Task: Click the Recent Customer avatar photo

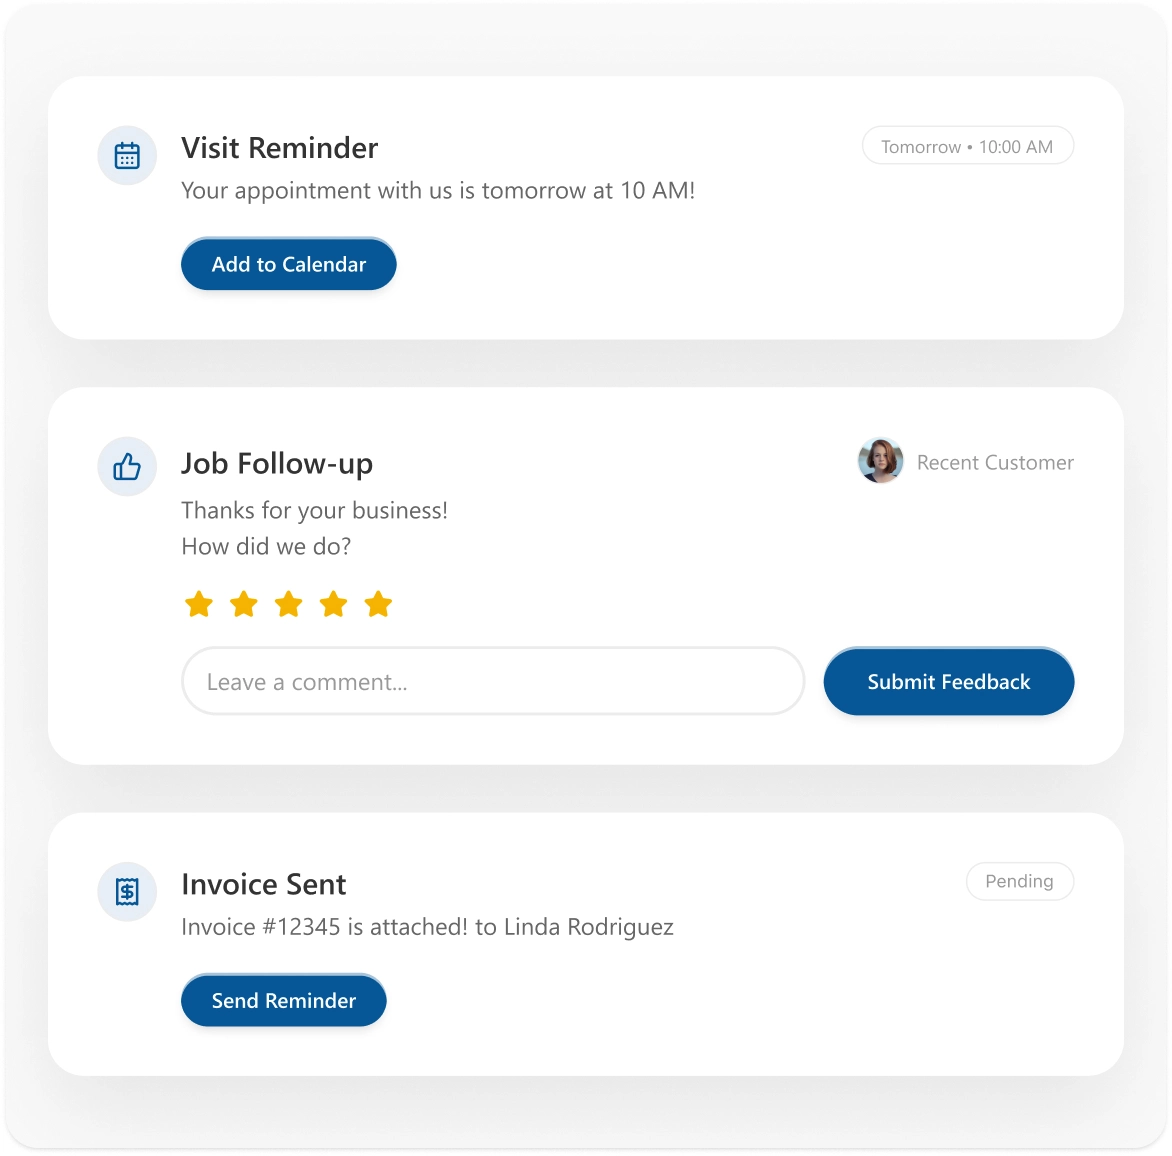Action: click(x=880, y=461)
